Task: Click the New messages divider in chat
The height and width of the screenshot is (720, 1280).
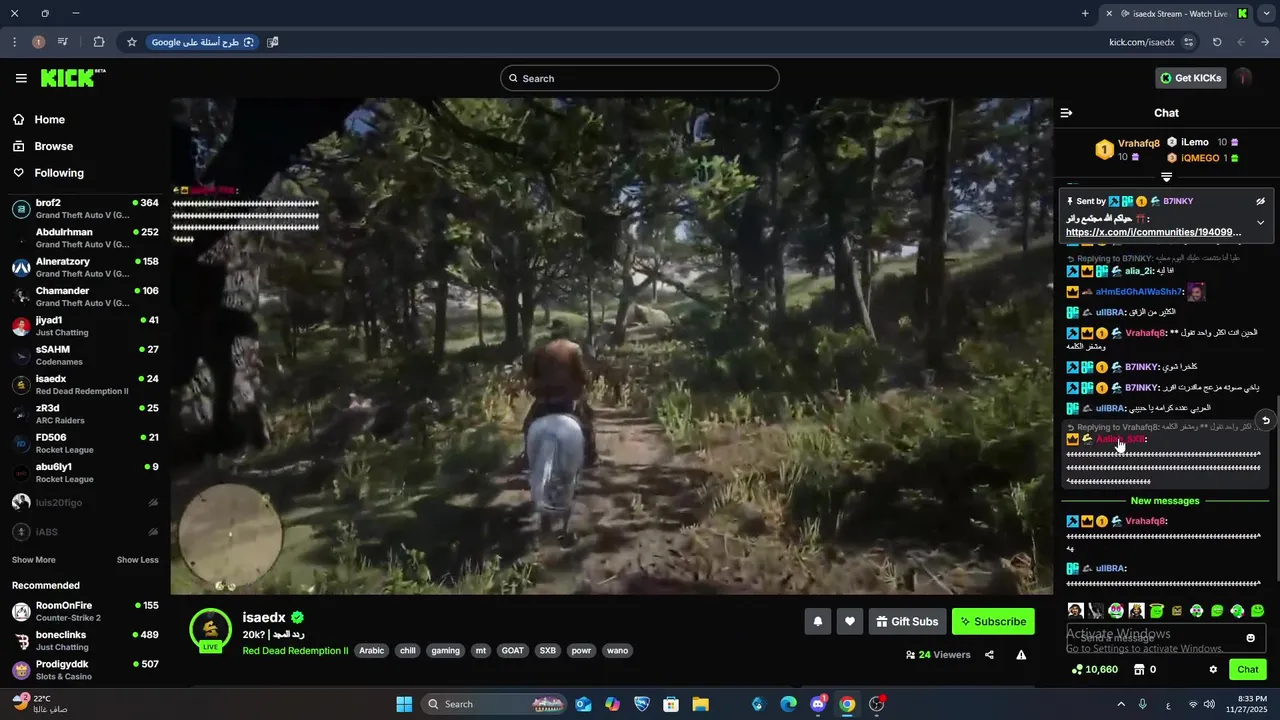Action: (1165, 501)
